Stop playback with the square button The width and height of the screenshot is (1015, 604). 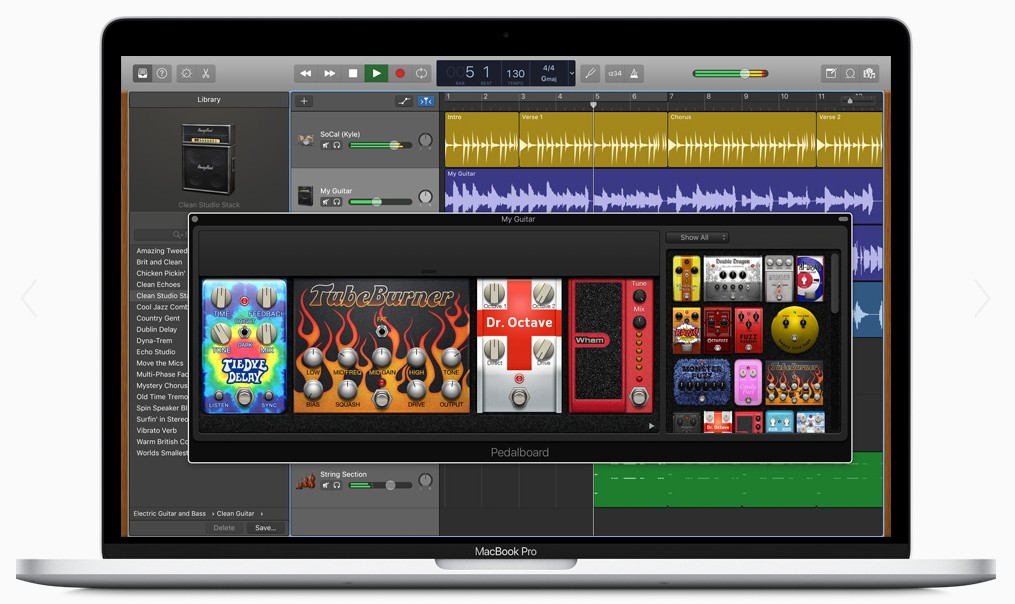353,73
